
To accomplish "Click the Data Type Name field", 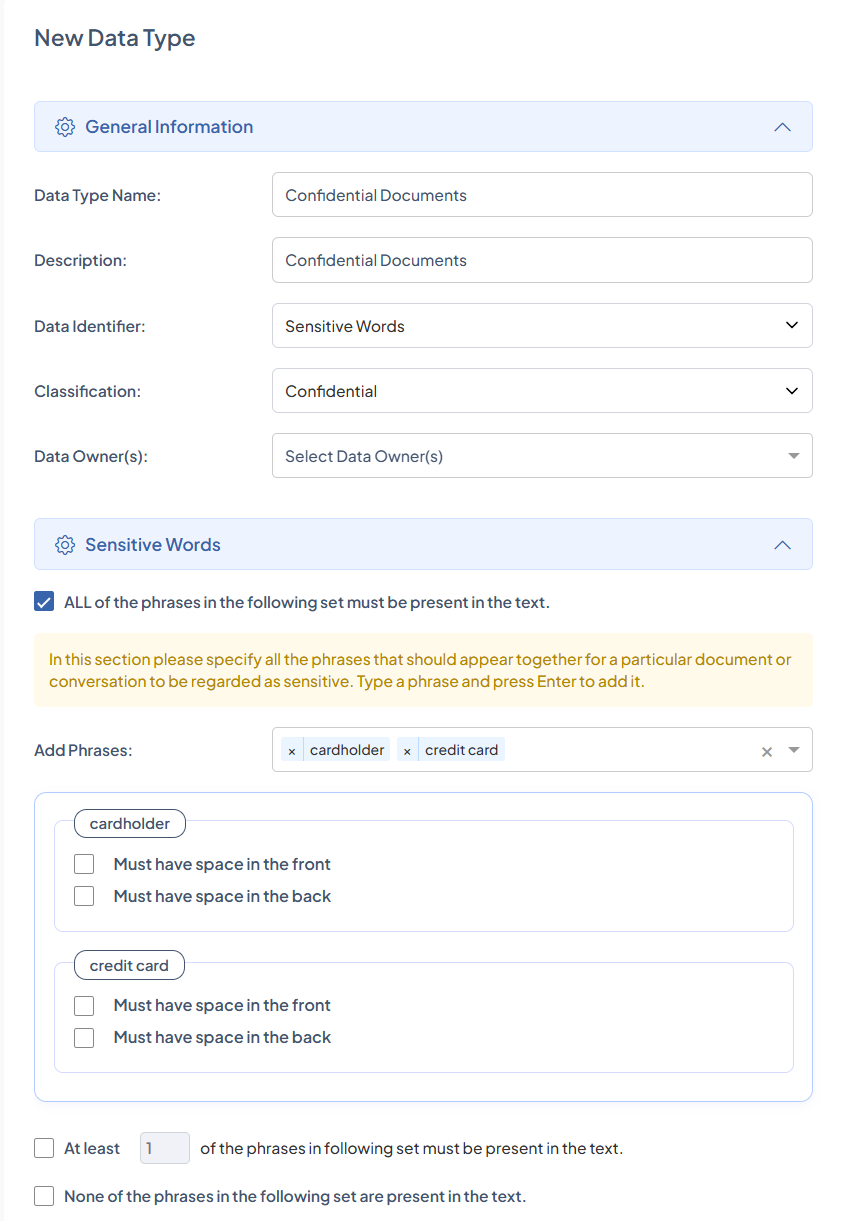I will click(x=541, y=195).
